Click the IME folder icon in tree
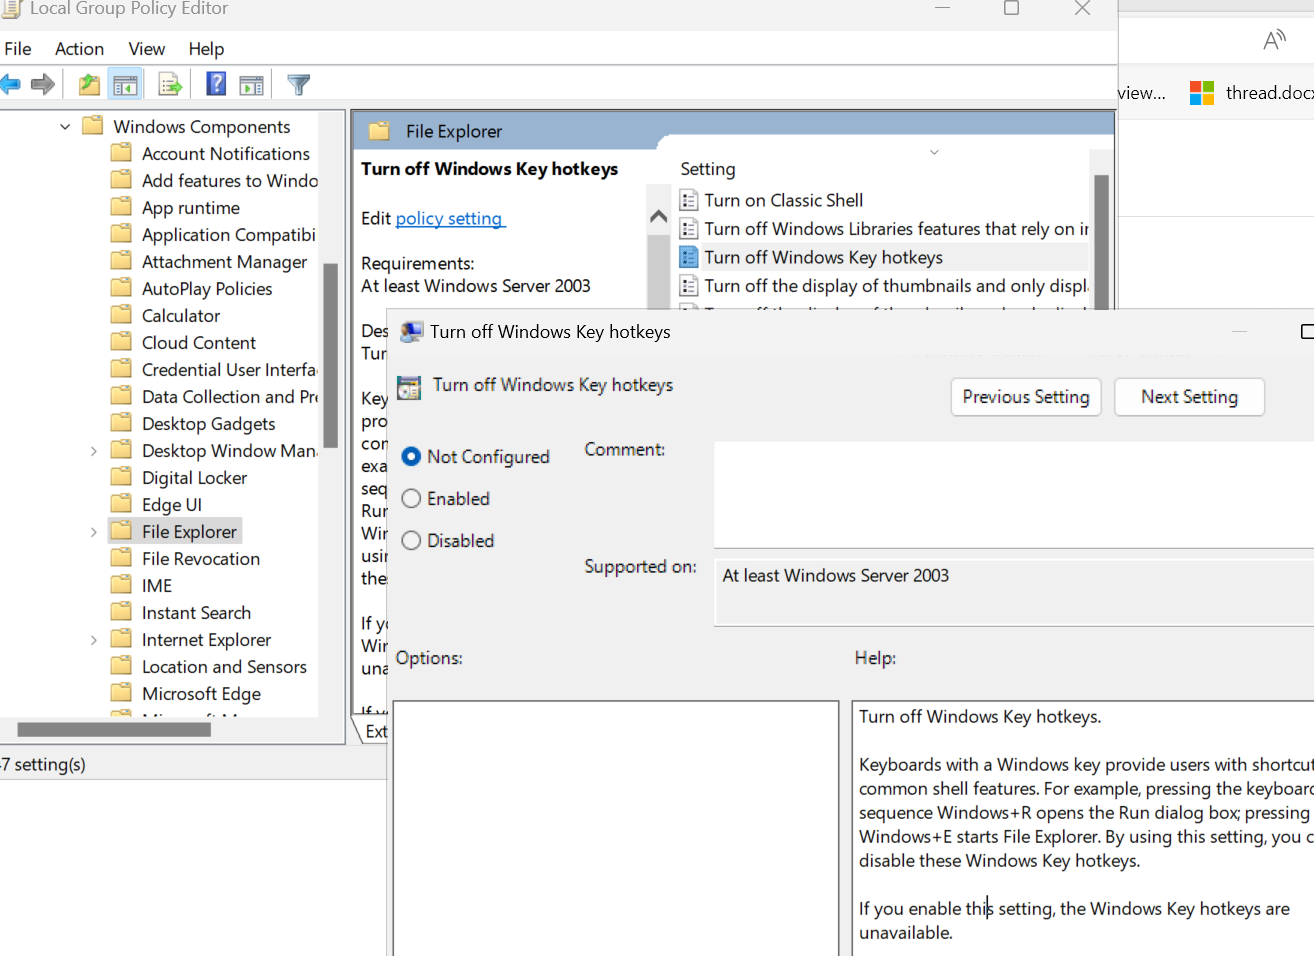1314x956 pixels. (x=121, y=585)
